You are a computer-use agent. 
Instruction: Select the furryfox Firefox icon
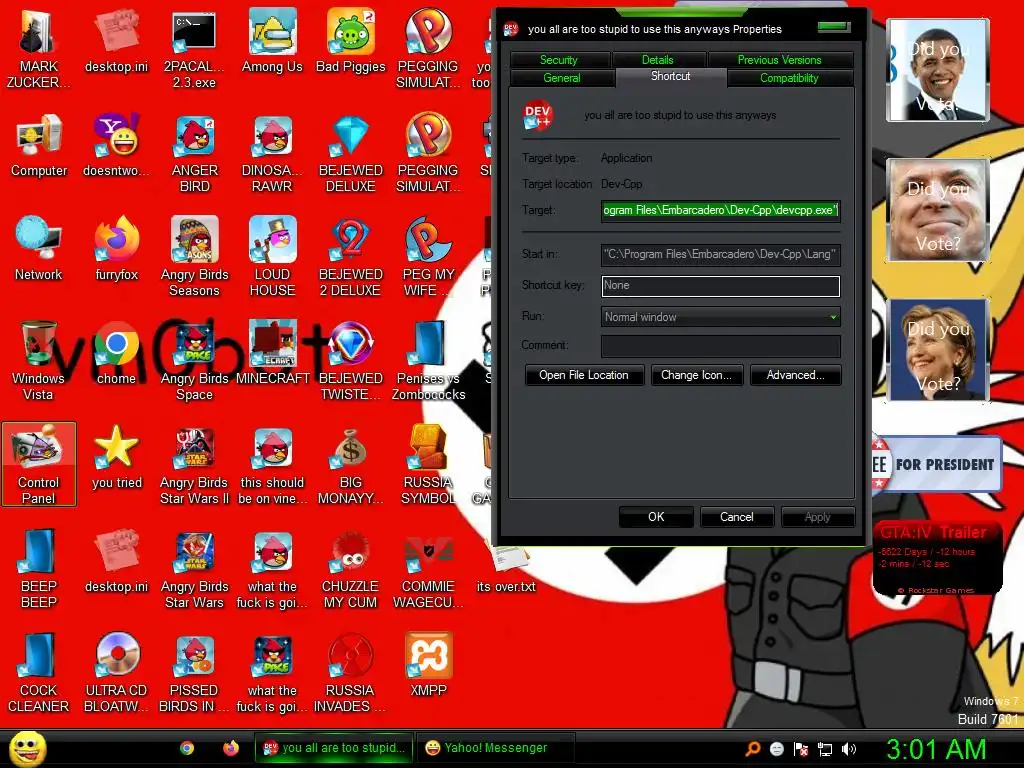(x=116, y=249)
